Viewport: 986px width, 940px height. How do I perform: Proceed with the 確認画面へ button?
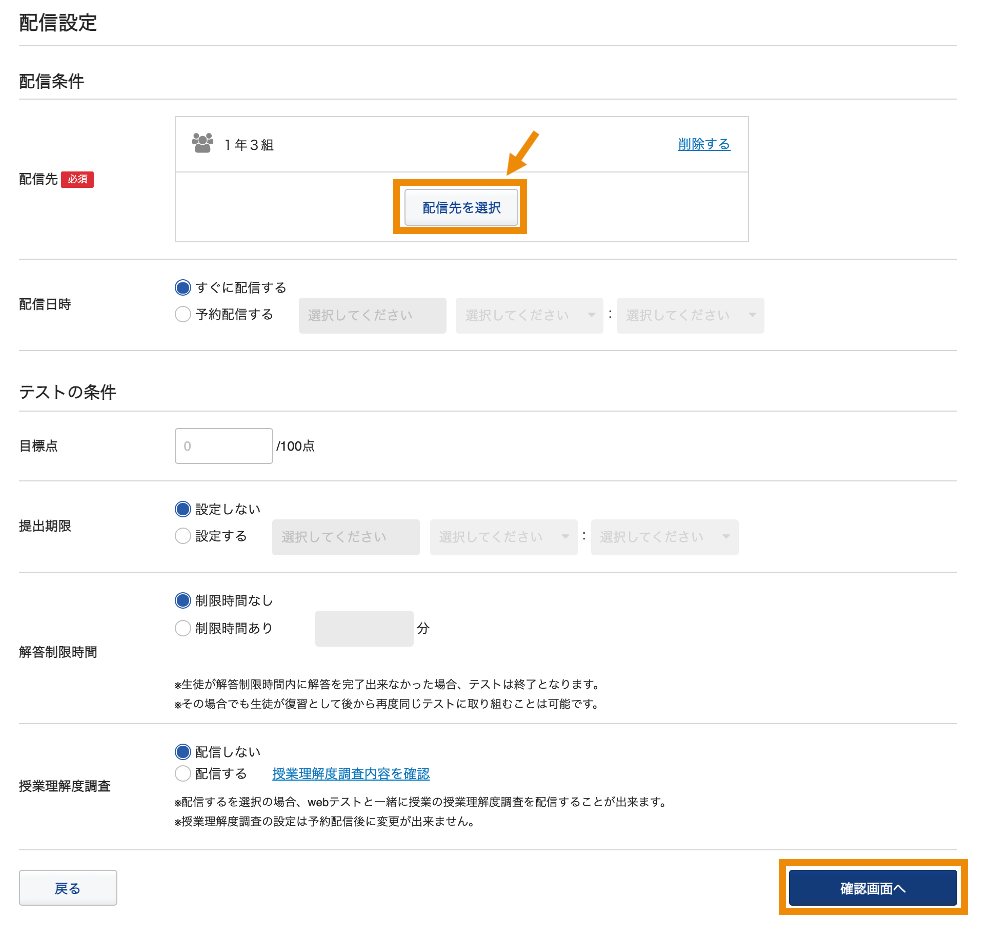(873, 888)
